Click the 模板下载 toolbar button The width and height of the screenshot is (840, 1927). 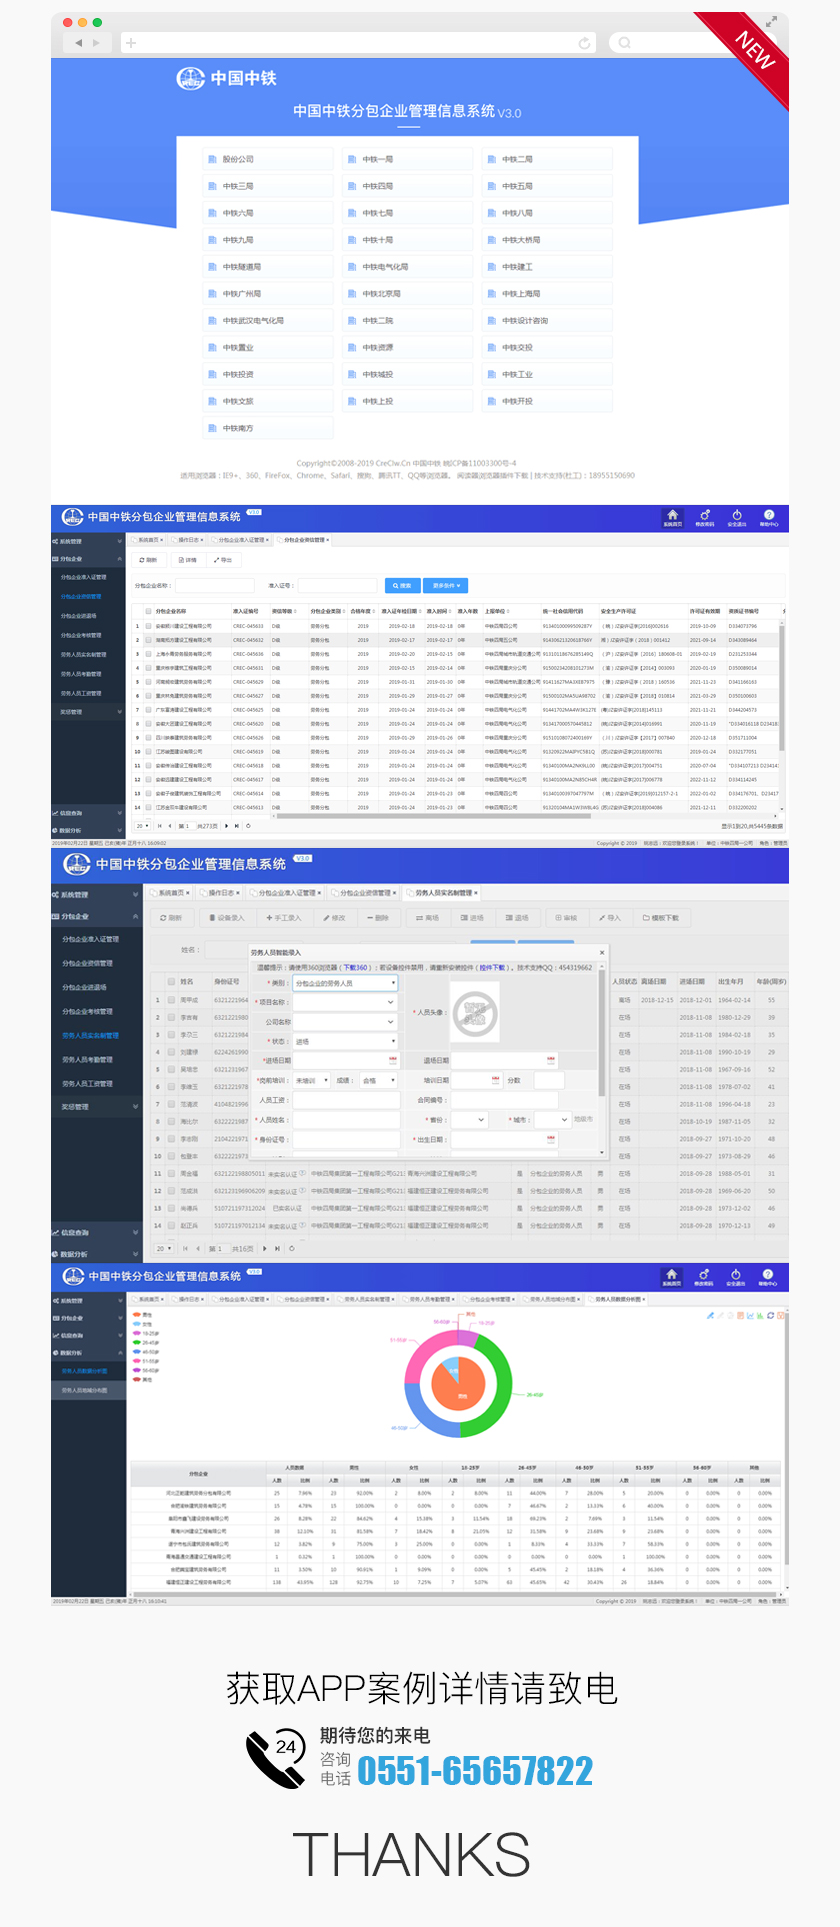pyautogui.click(x=661, y=918)
